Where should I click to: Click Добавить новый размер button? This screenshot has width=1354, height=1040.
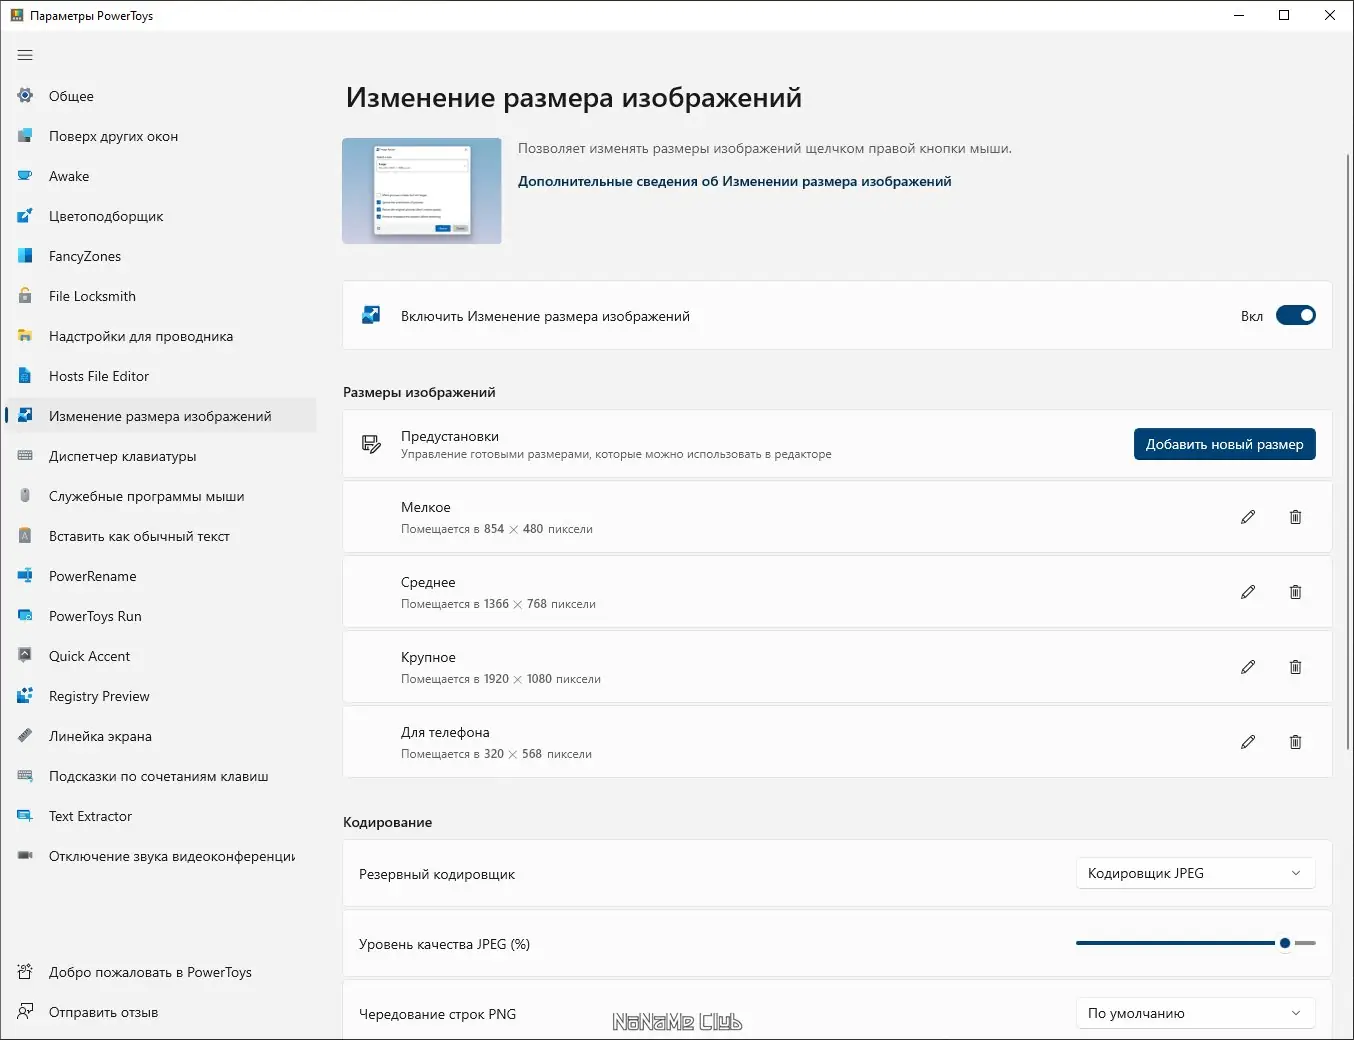1224,444
